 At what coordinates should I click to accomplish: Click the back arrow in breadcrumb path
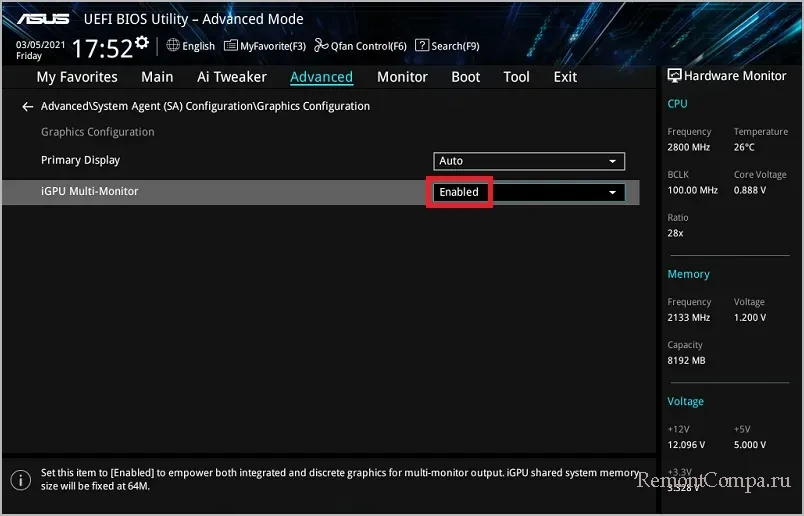pos(28,106)
